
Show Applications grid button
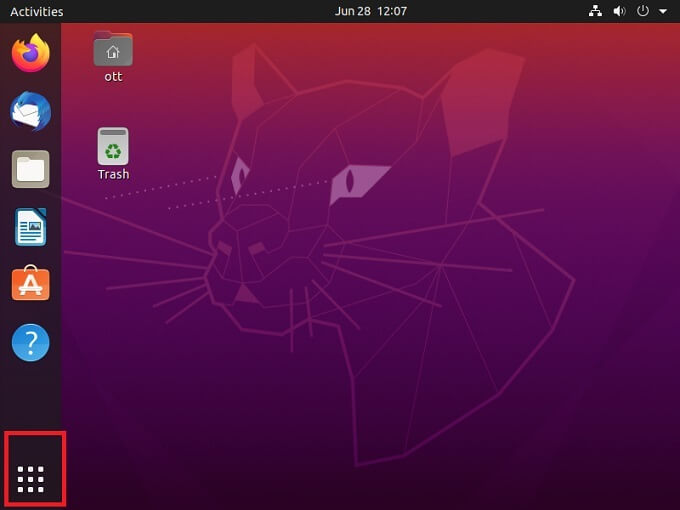30,479
